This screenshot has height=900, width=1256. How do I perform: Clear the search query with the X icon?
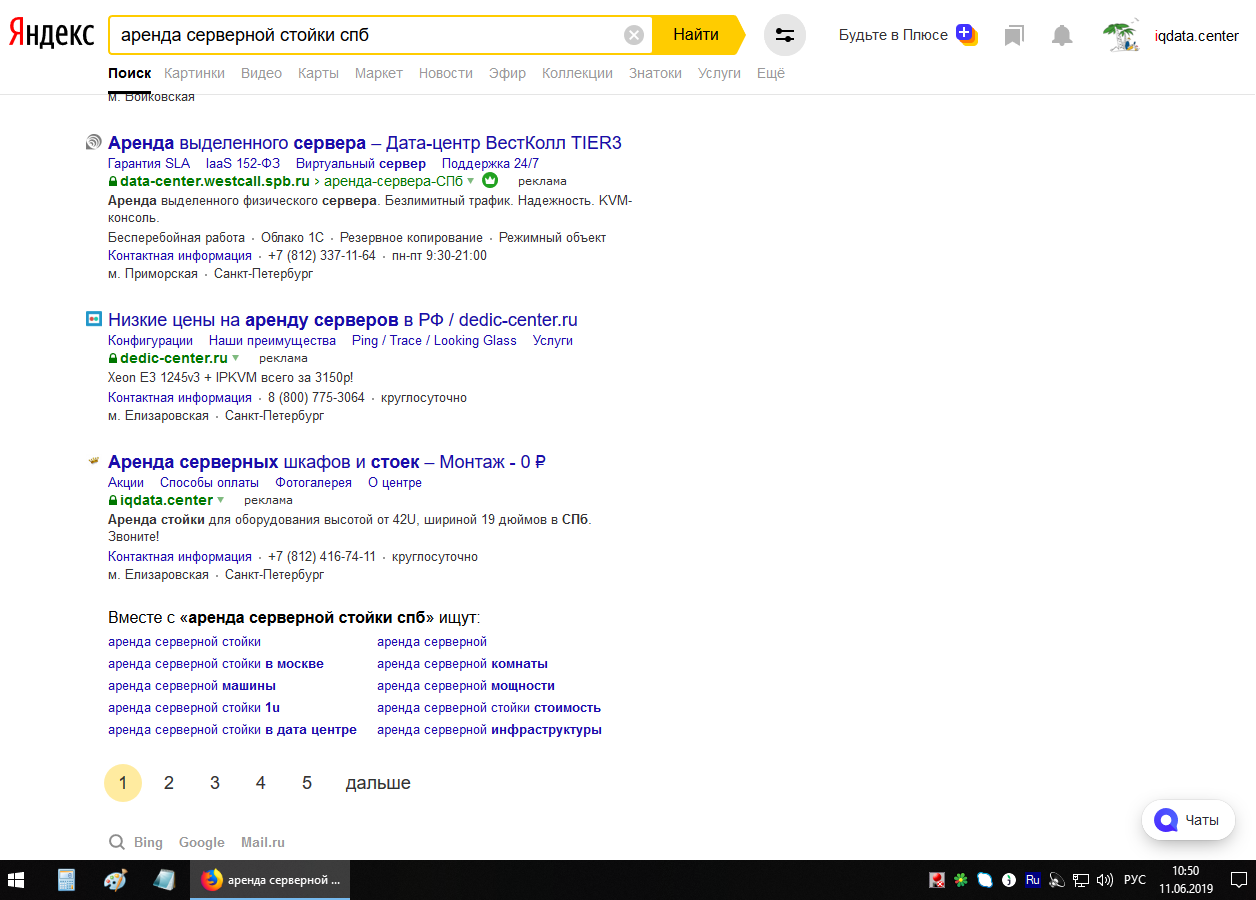[634, 35]
